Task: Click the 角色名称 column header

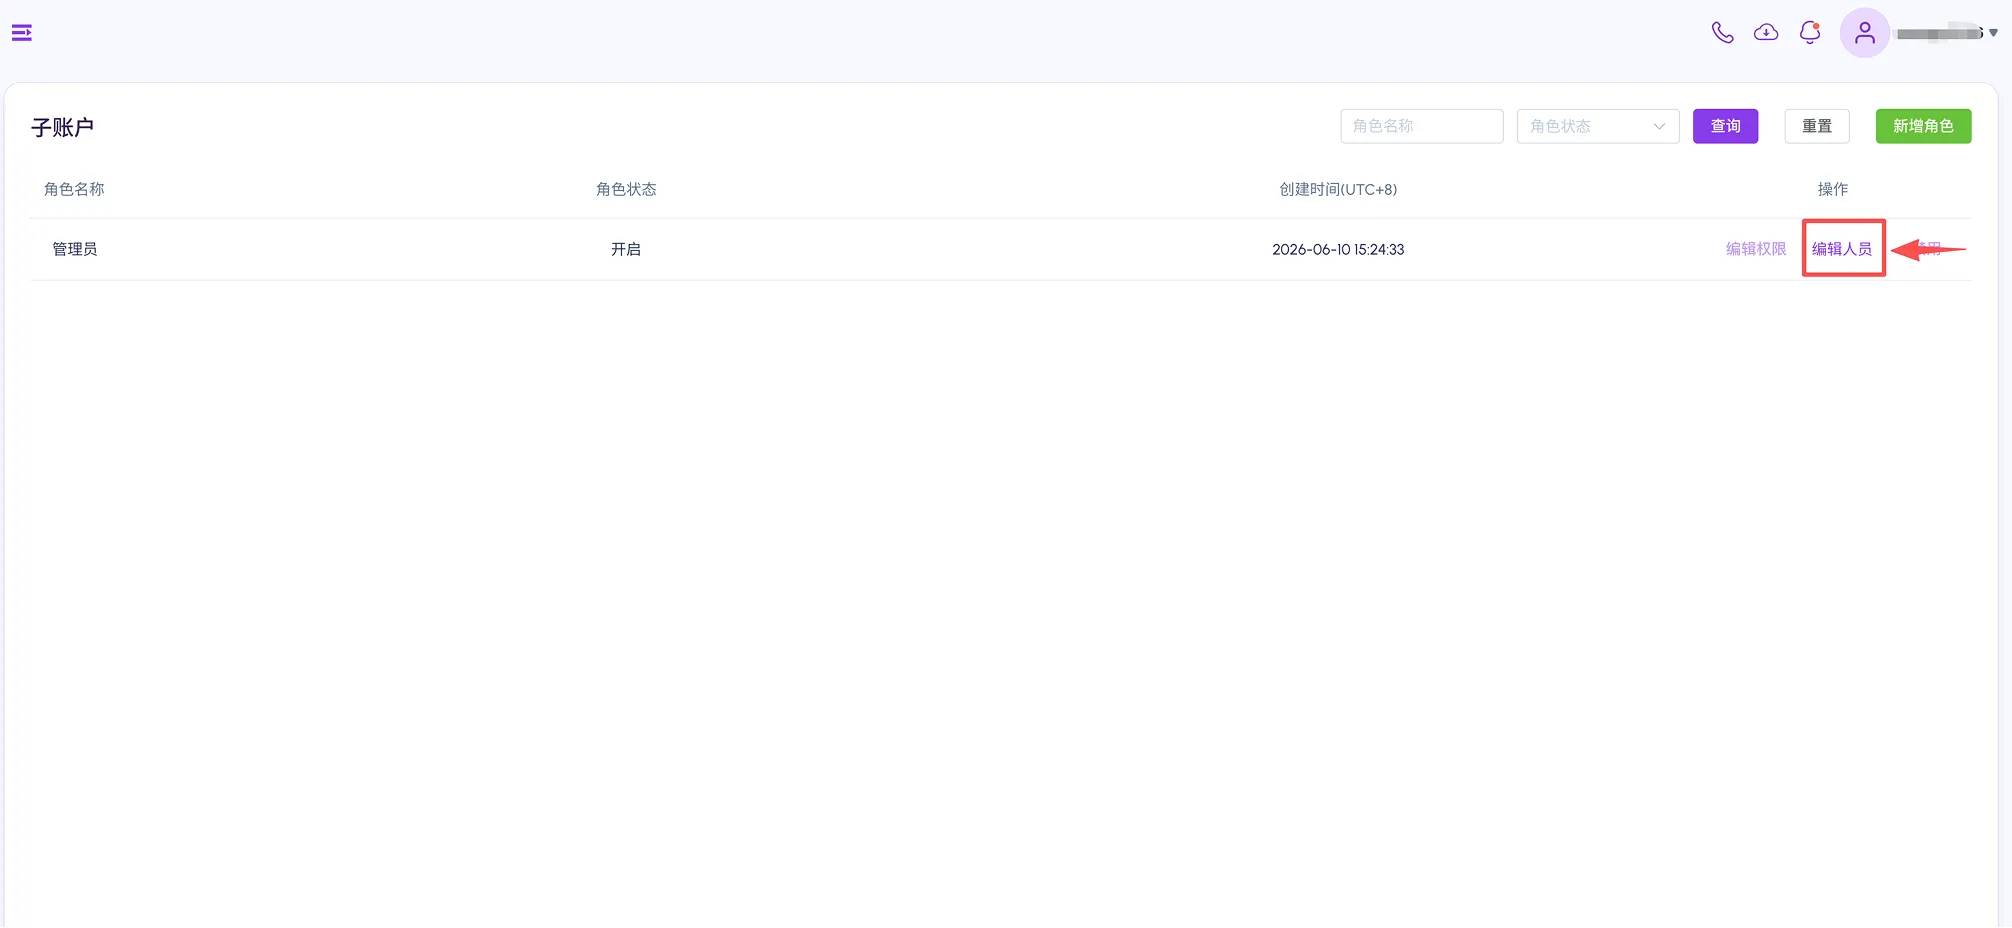Action: click(x=74, y=189)
